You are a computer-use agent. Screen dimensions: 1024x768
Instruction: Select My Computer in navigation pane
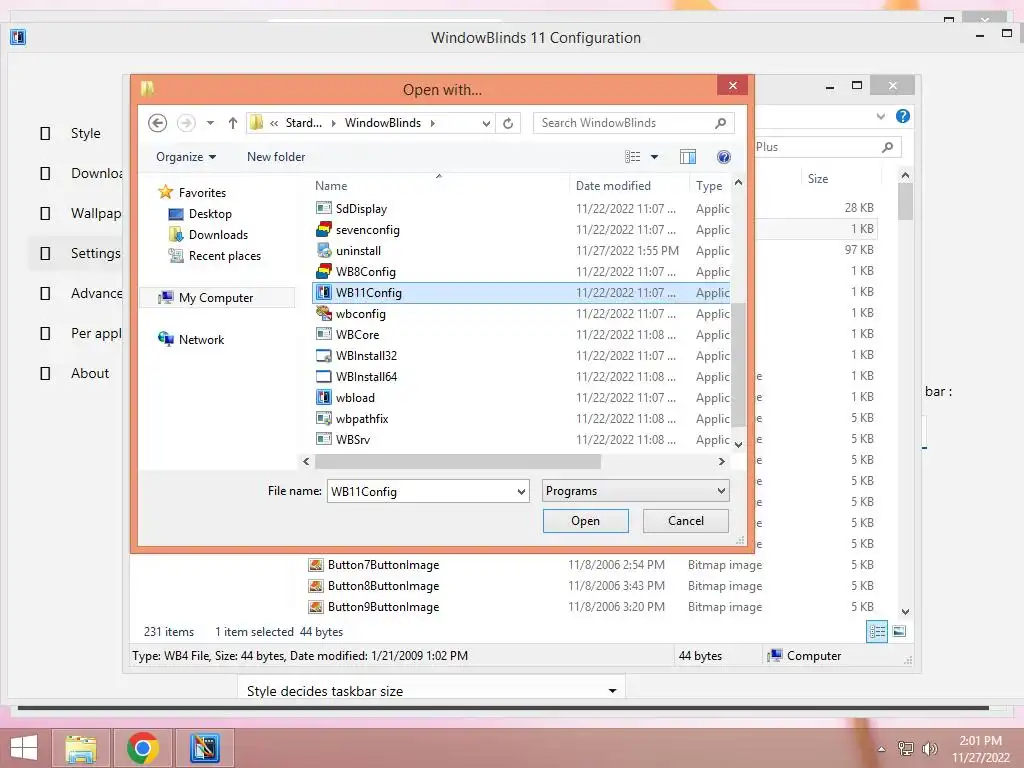(x=217, y=298)
